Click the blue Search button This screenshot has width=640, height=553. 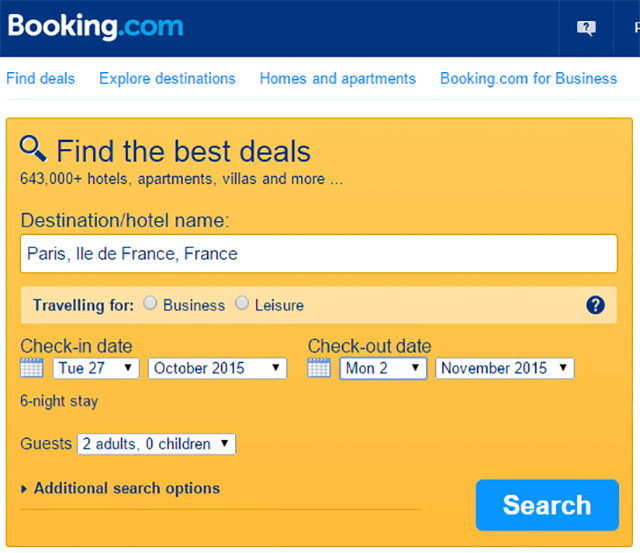[x=547, y=505]
